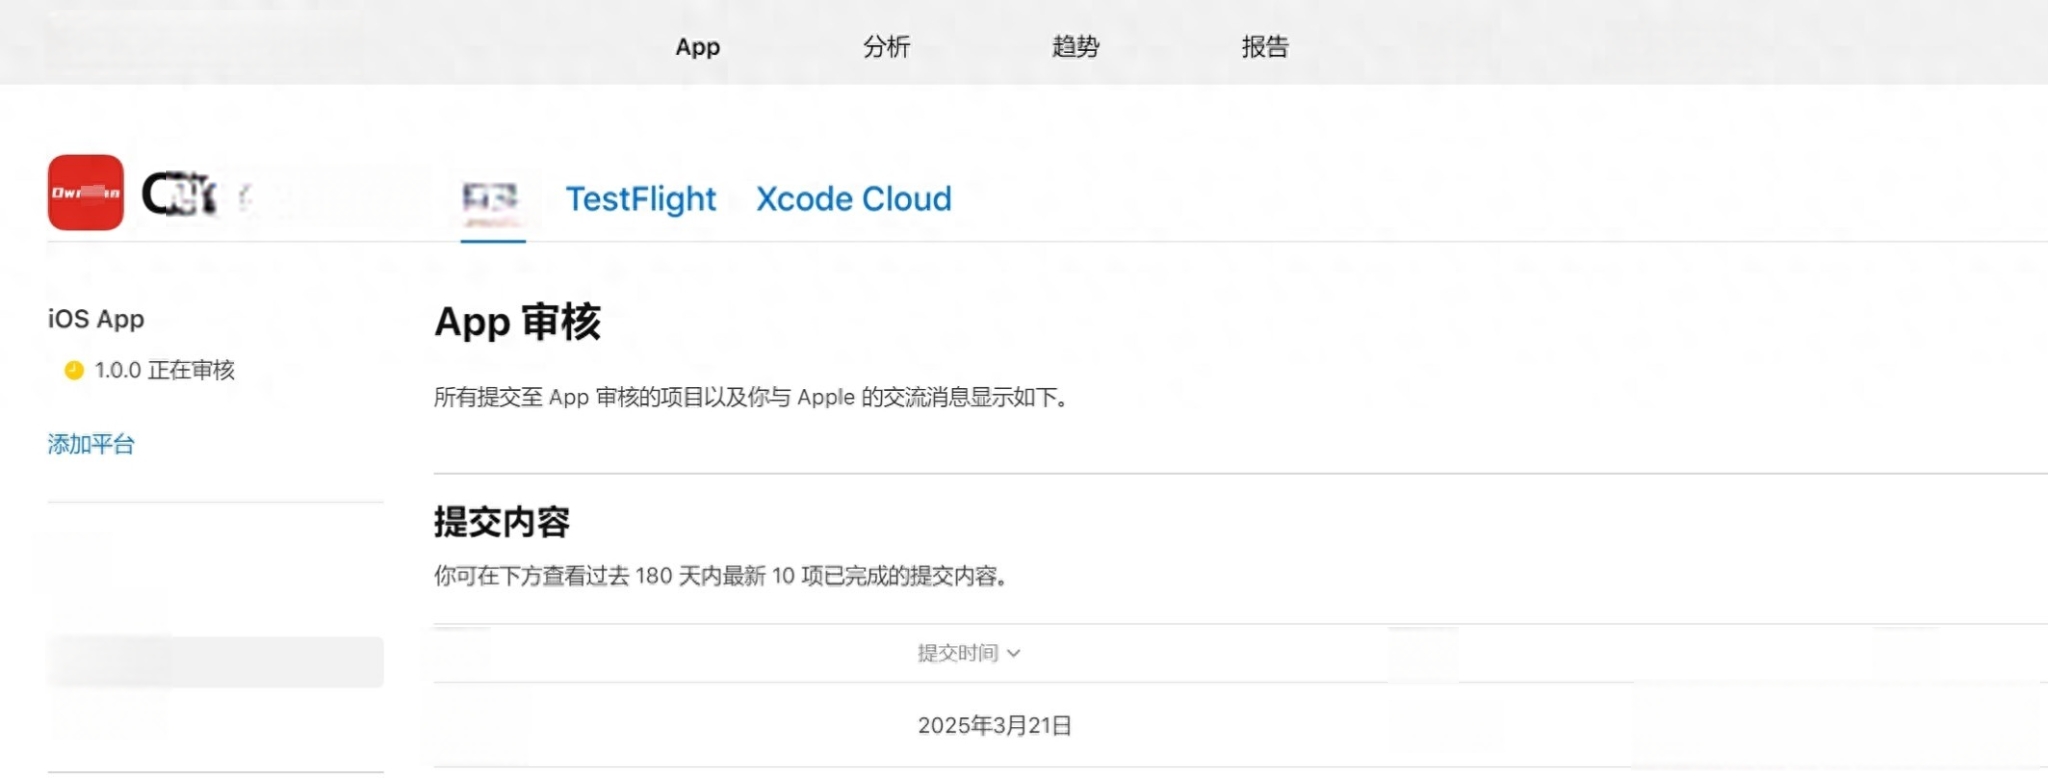This screenshot has height=778, width=2048.
Task: Select the 1.0.0 正在审核 version
Action: 164,371
